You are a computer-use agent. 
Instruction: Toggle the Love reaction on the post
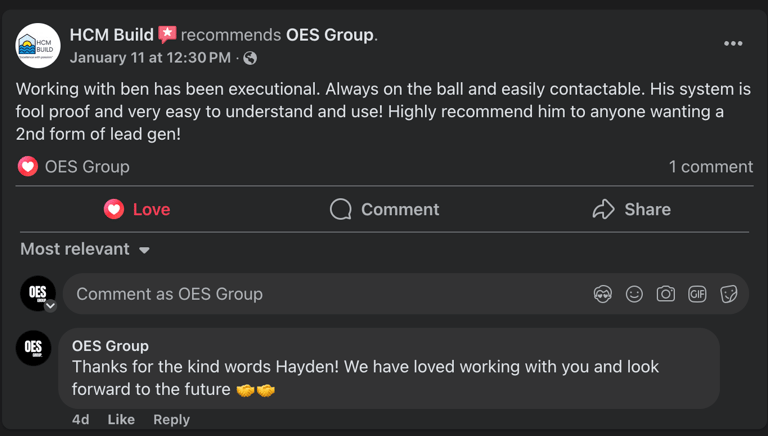[137, 209]
